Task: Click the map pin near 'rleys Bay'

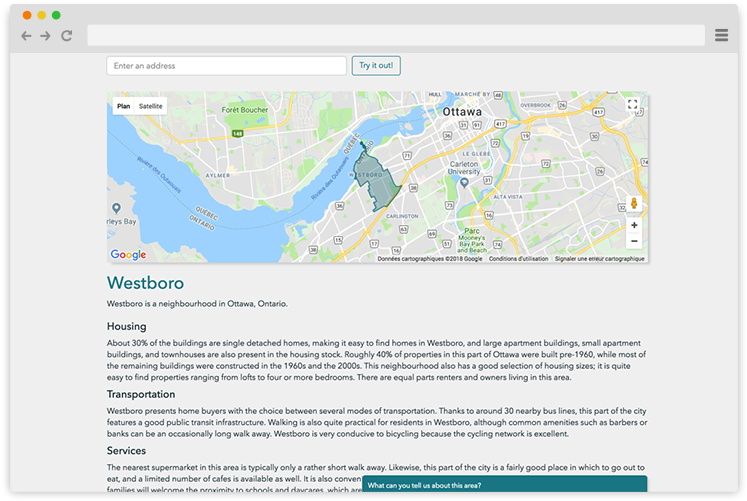Action: click(x=116, y=208)
